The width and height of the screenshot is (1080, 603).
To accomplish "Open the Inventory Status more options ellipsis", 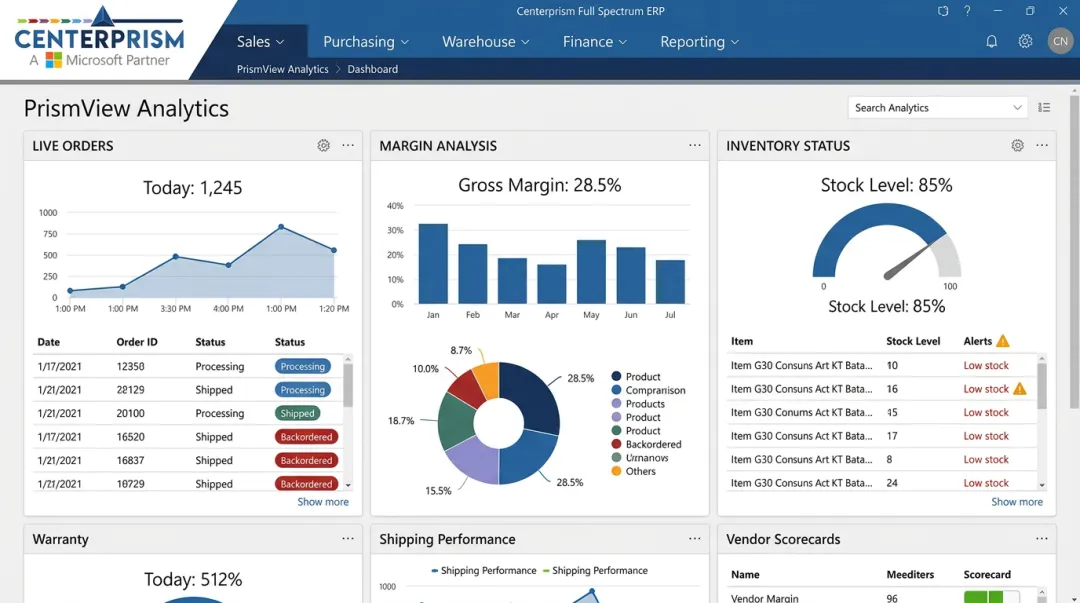I will [x=1041, y=145].
